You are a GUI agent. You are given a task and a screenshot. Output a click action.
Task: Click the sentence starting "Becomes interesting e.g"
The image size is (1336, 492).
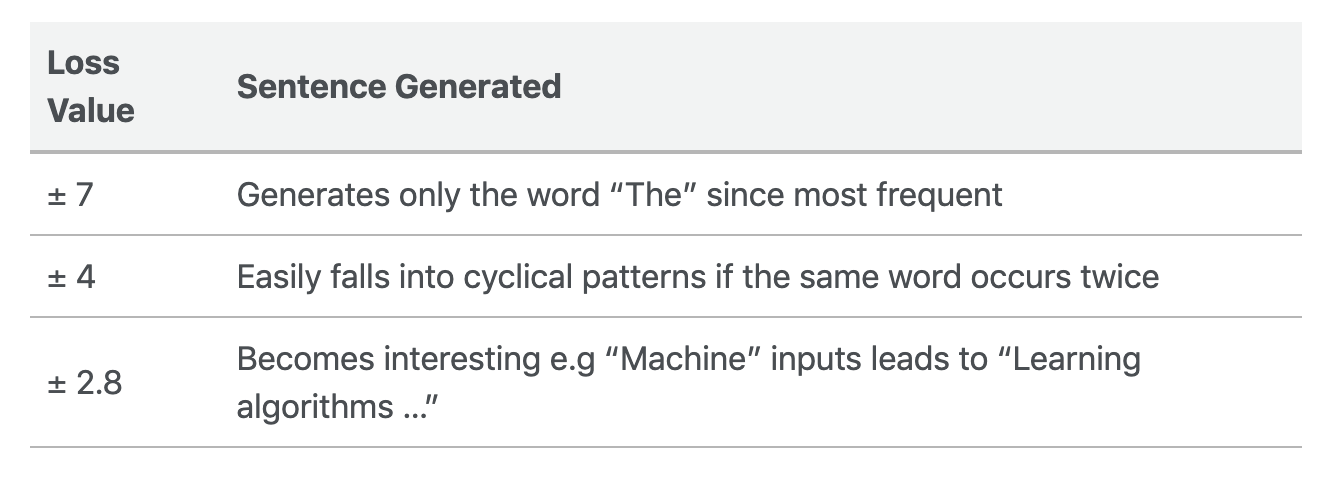(x=688, y=383)
